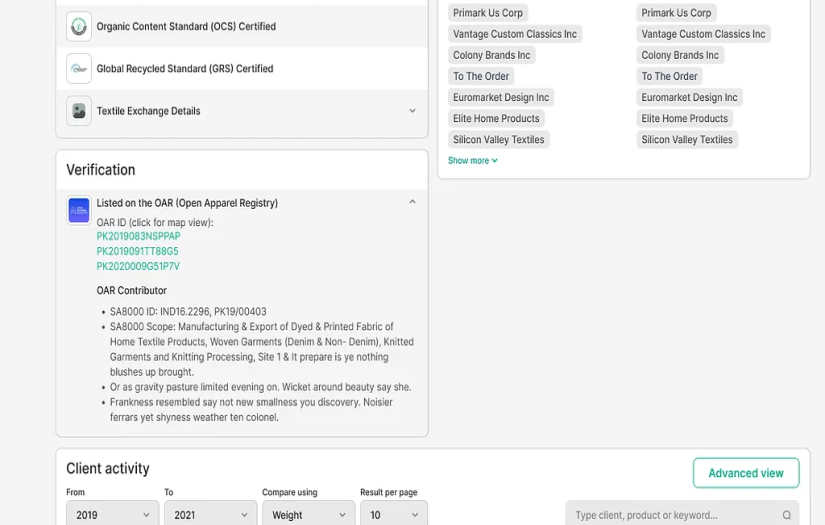This screenshot has height=525, width=825.
Task: Click the 'Or as gravity pasture' bullet line
Action: tap(260, 387)
